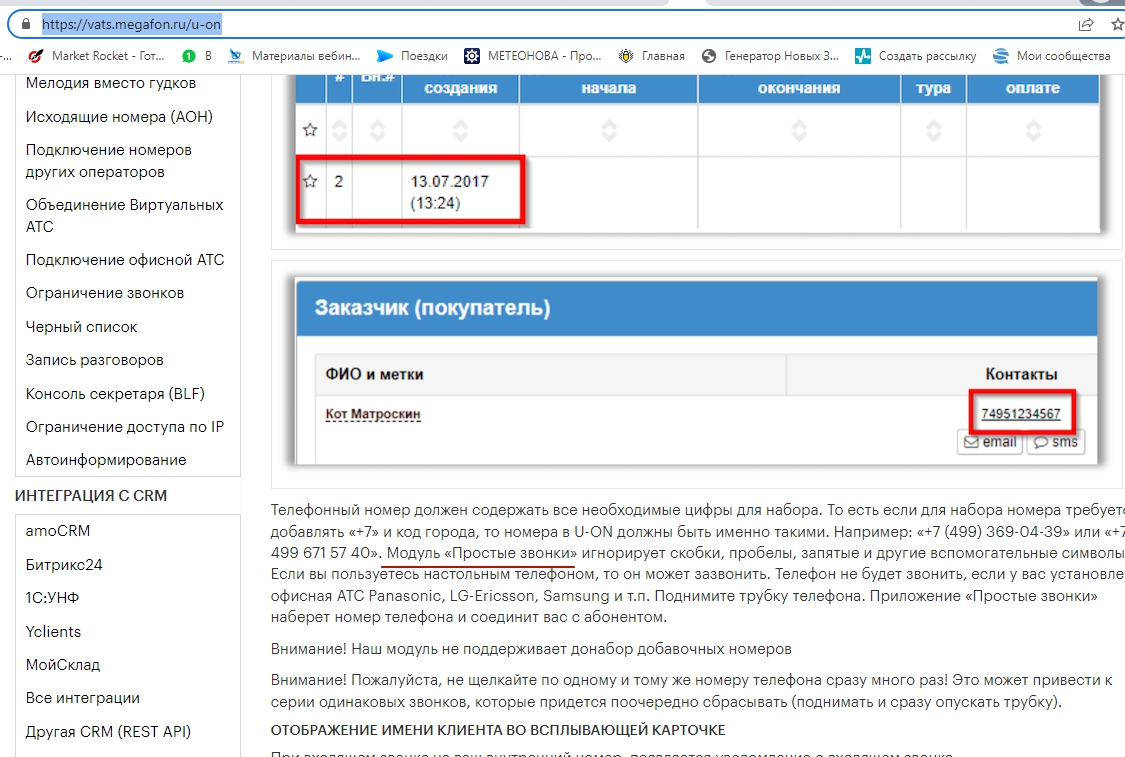Toggle the star in the filter row

click(310, 130)
